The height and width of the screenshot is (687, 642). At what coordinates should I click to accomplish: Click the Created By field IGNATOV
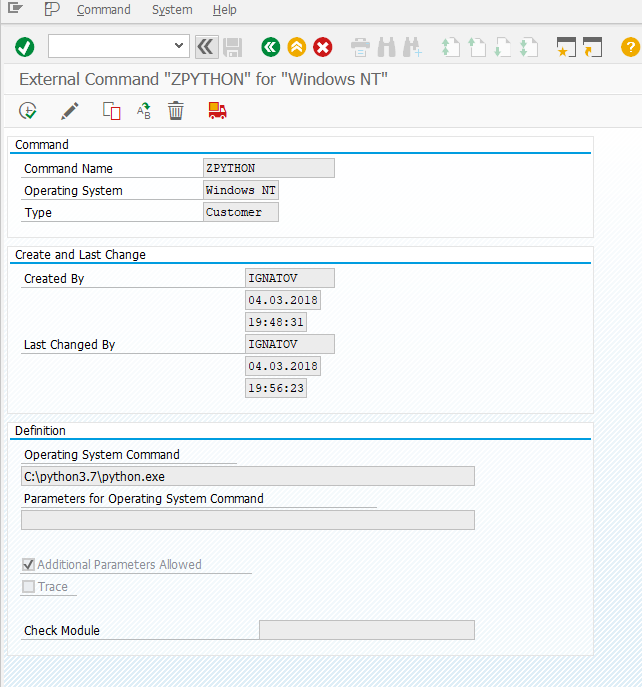tap(290, 278)
